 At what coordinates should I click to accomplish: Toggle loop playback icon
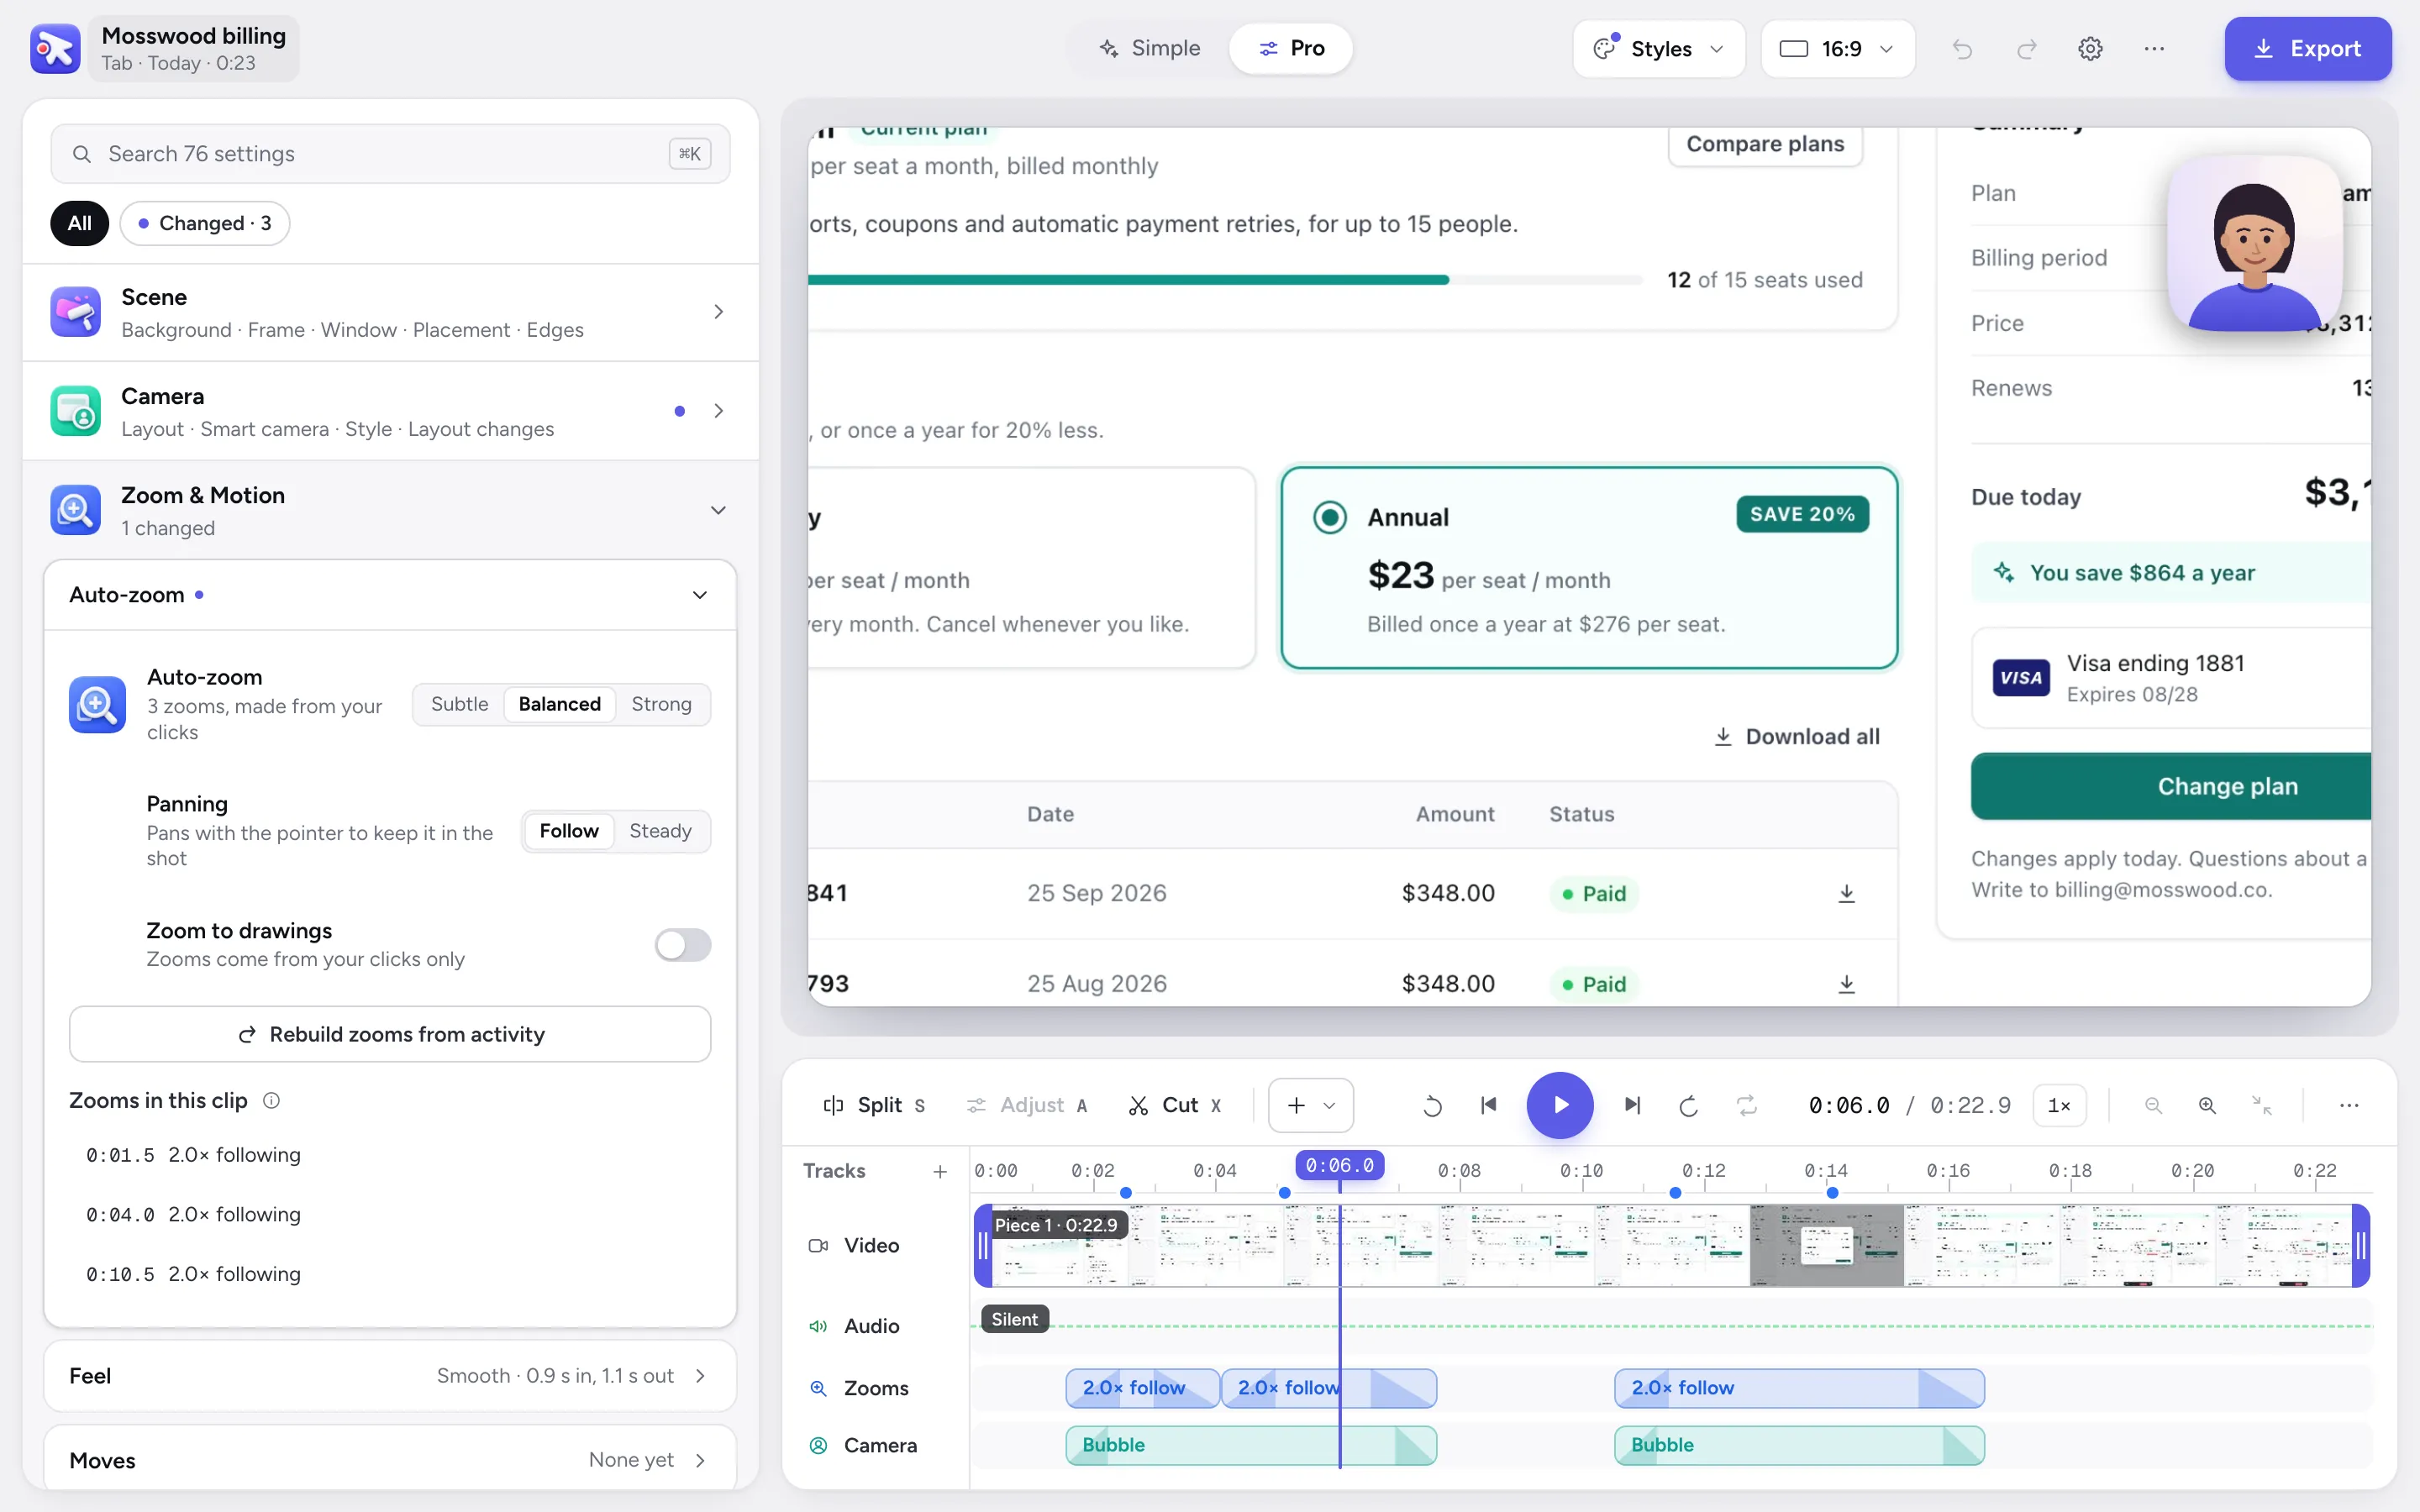(x=1746, y=1105)
